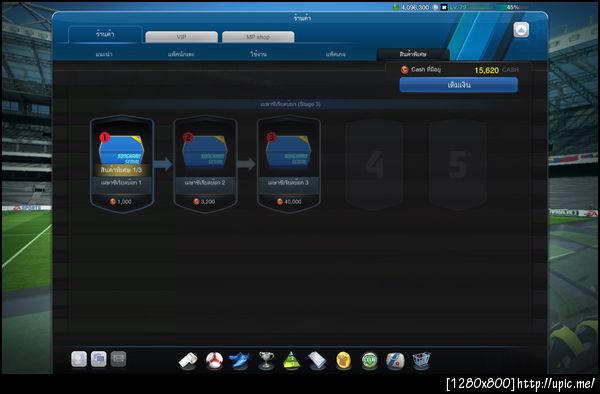Click the Stage 3 section header text
Image resolution: width=600 pixels, height=394 pixels.
(x=290, y=104)
